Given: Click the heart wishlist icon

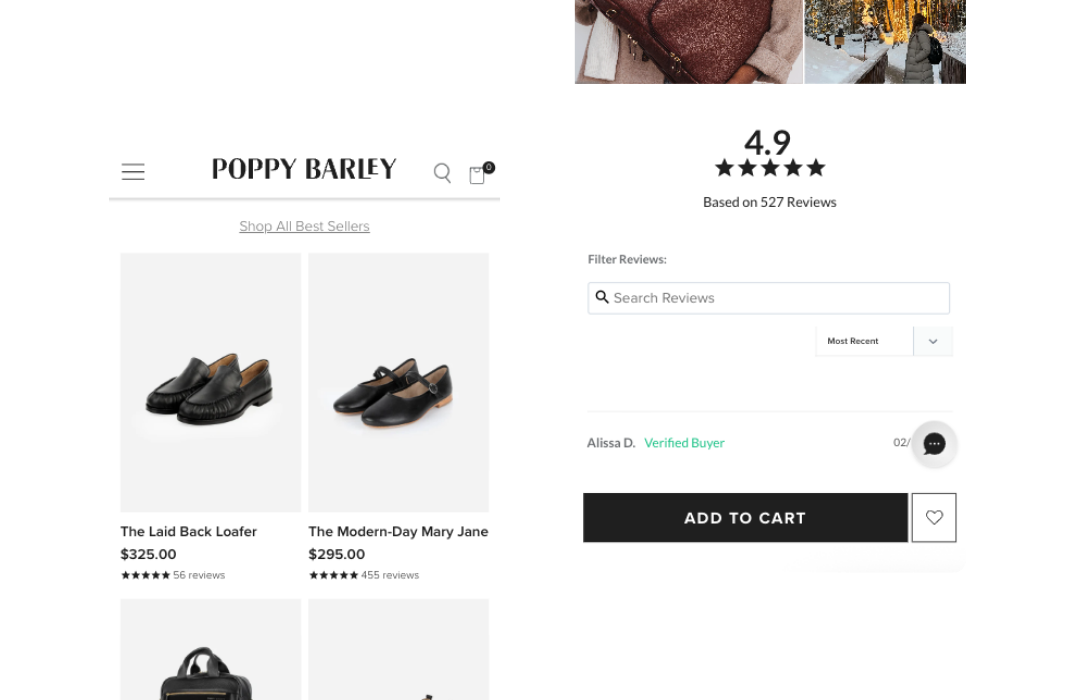Looking at the screenshot, I should coord(934,518).
